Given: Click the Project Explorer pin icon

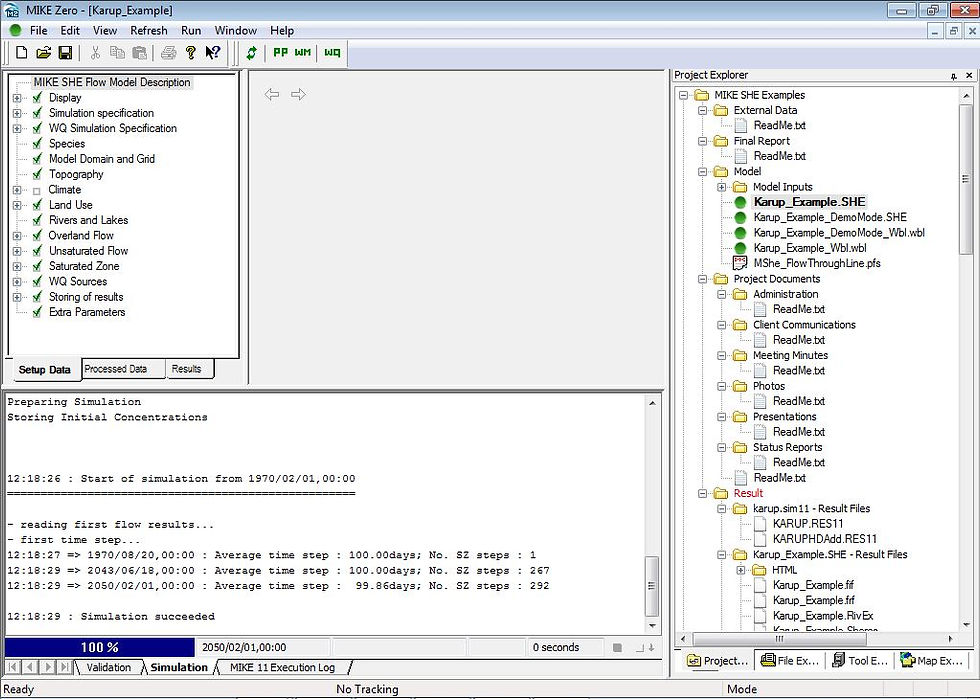Looking at the screenshot, I should coord(953,76).
